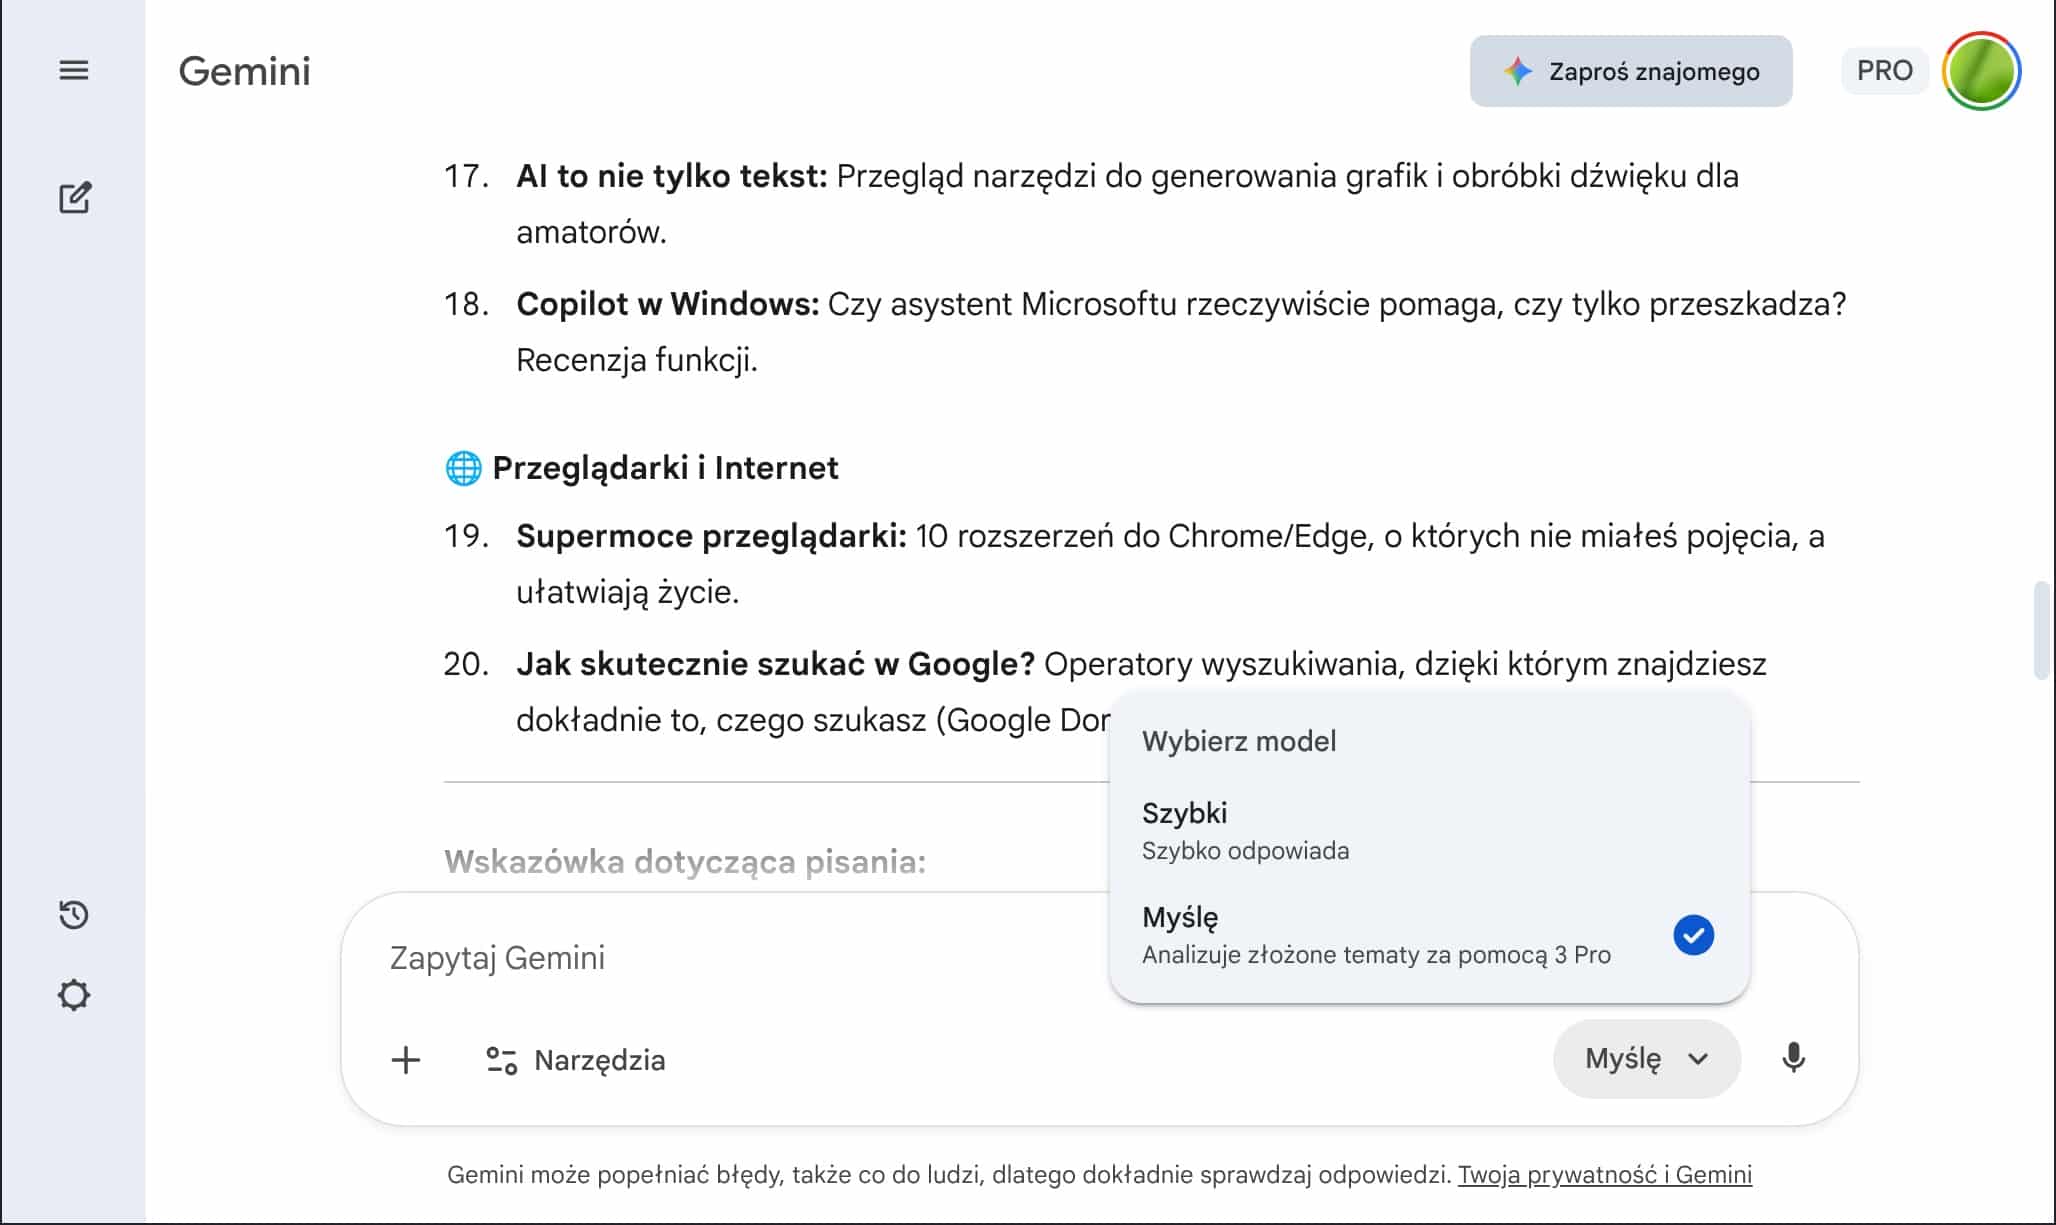The width and height of the screenshot is (2056, 1225).
Task: Start a new chat with the compose icon
Action: (75, 198)
